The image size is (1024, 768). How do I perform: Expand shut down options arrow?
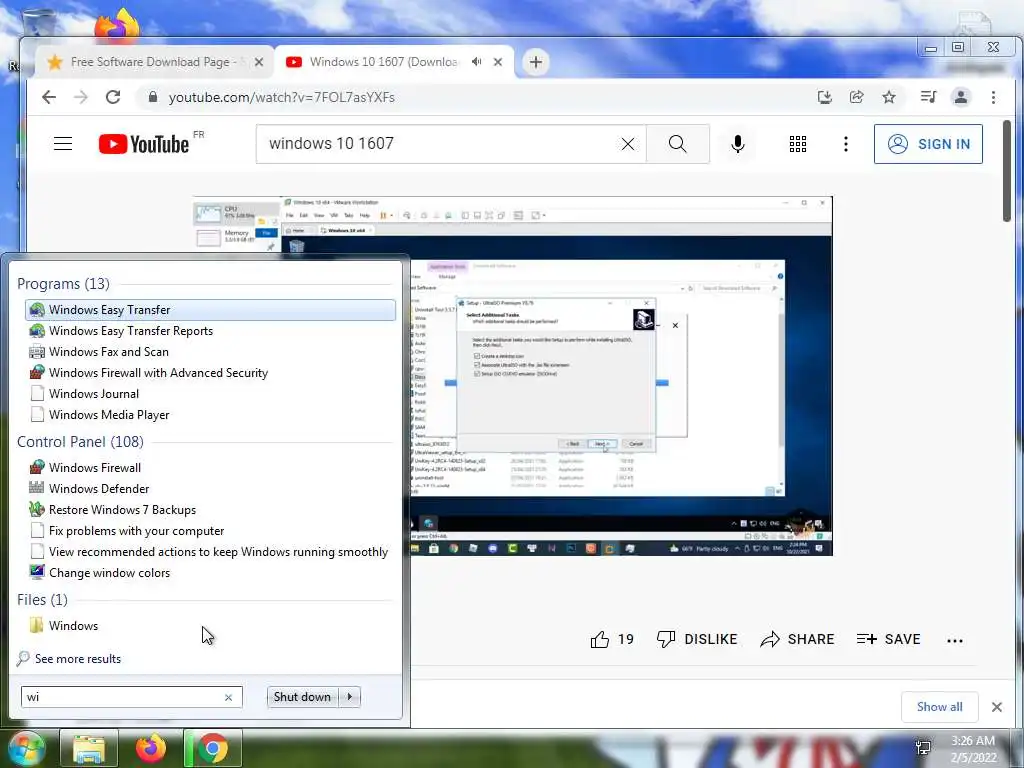pyautogui.click(x=350, y=697)
